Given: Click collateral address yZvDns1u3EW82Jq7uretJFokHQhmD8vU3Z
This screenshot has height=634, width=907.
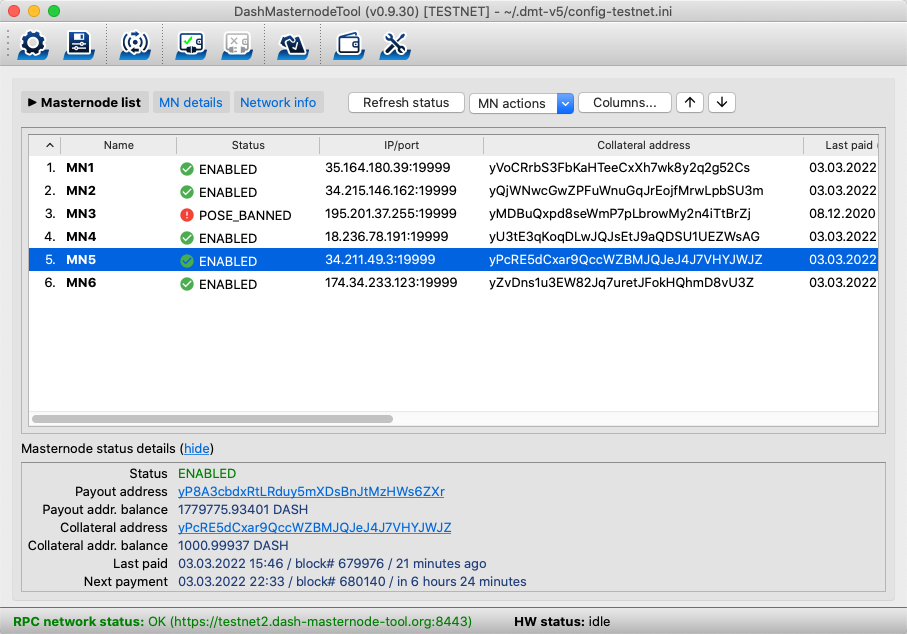Looking at the screenshot, I should pos(621,283).
